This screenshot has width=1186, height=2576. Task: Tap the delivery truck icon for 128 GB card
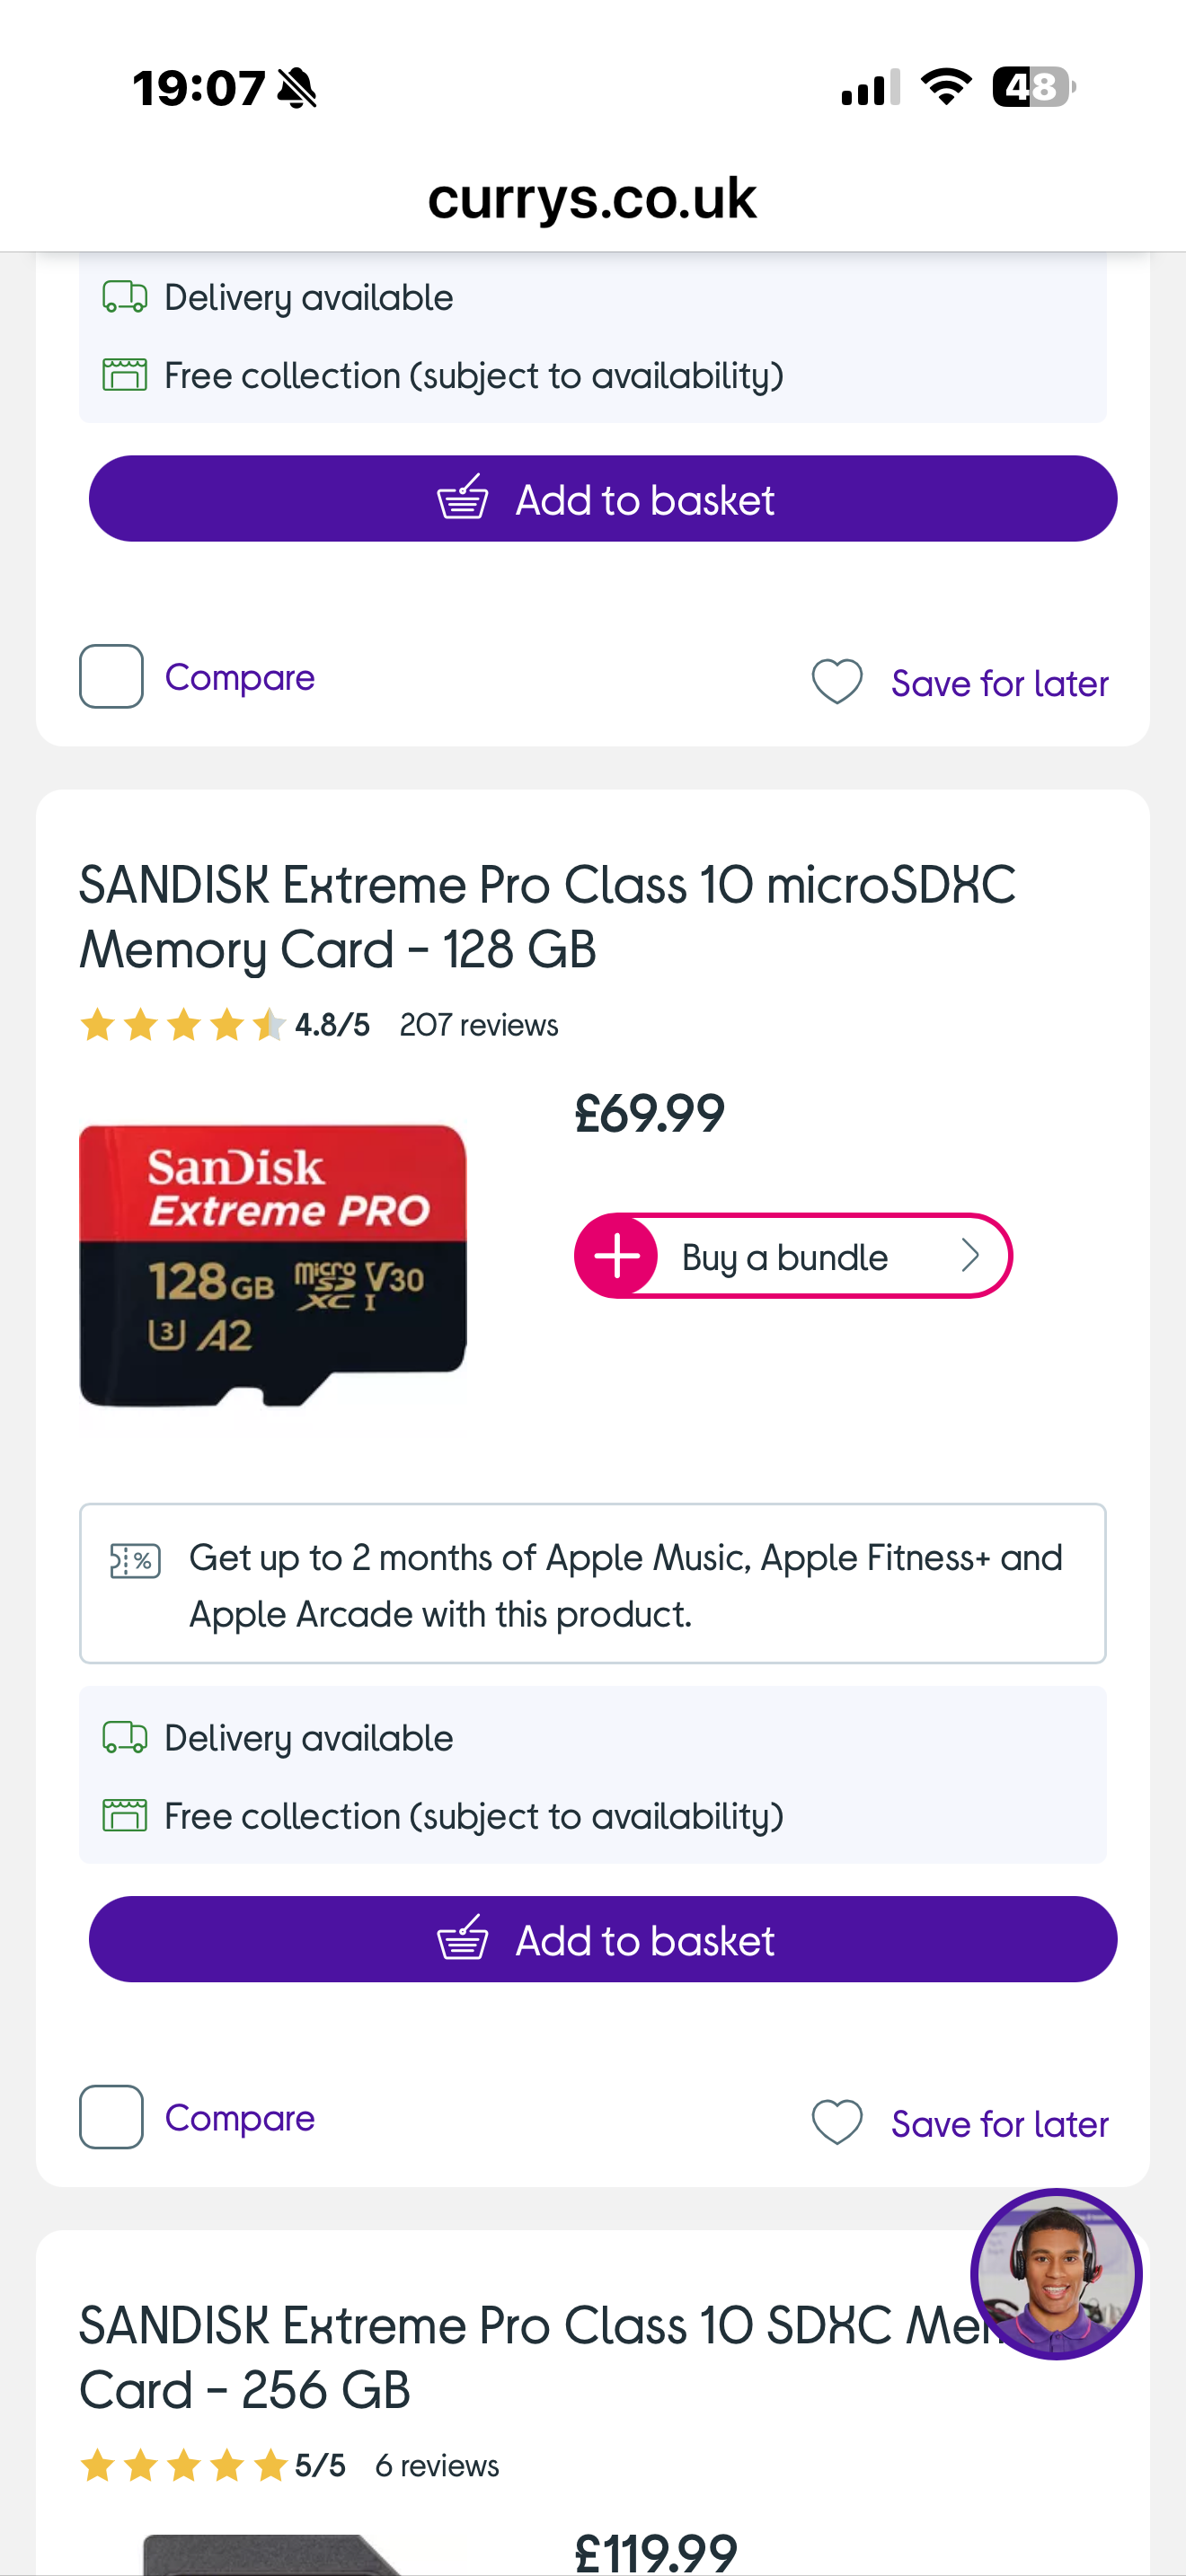click(x=125, y=1737)
